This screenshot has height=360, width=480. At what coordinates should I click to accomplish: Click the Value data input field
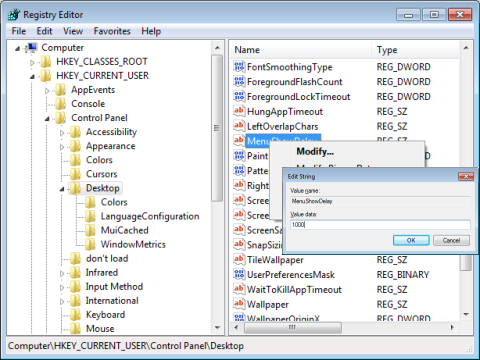380,225
